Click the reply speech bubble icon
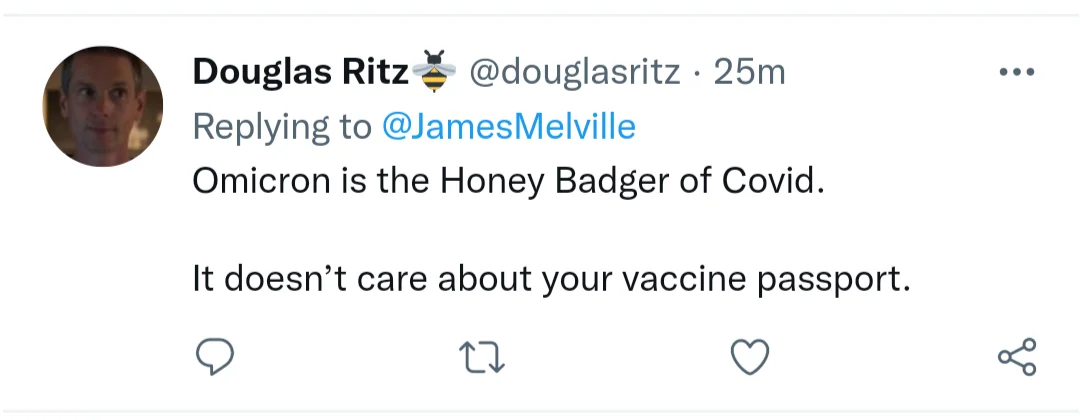The height and width of the screenshot is (420, 1080). point(214,357)
